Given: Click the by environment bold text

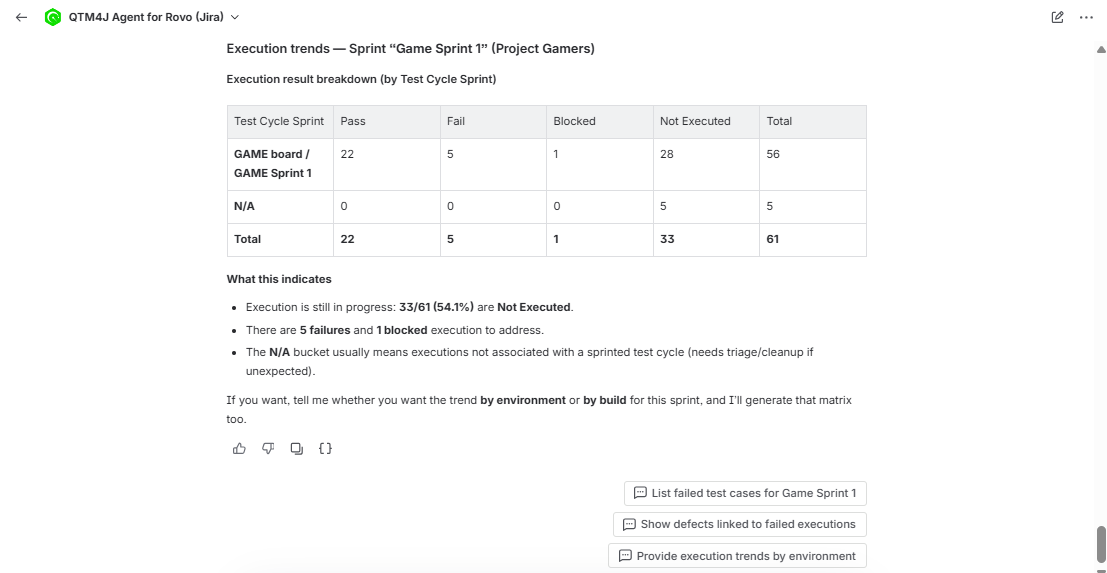Looking at the screenshot, I should point(522,400).
